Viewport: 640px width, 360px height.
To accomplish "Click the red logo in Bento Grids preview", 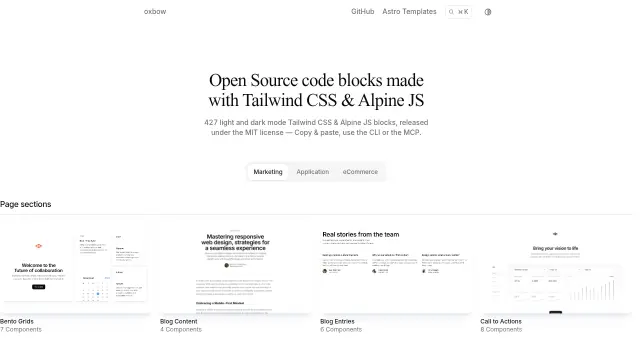I will [x=38, y=246].
